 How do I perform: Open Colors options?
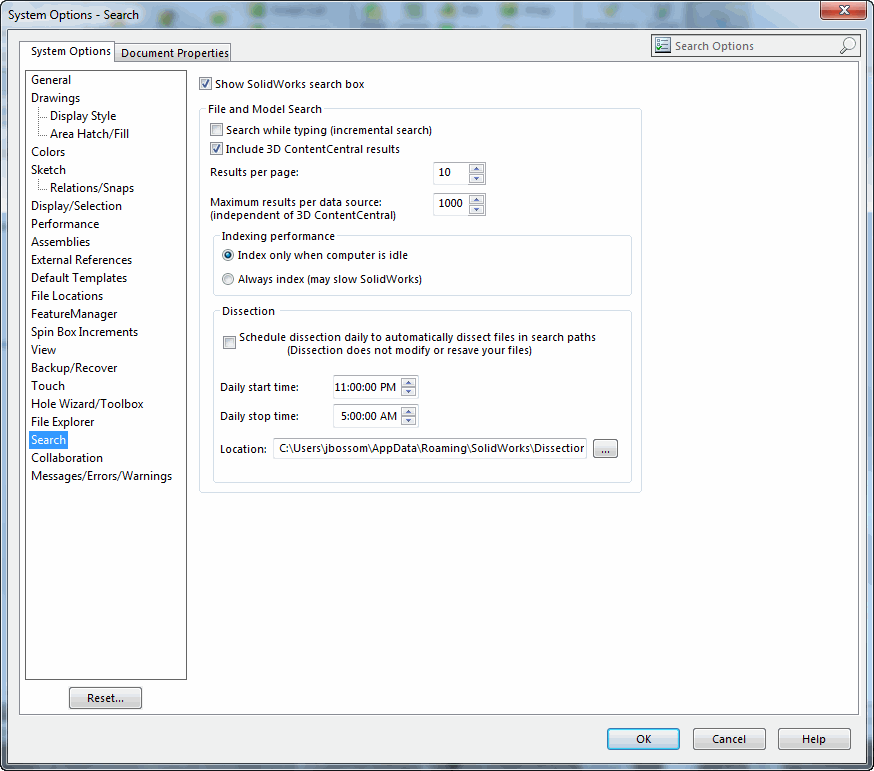(x=48, y=152)
